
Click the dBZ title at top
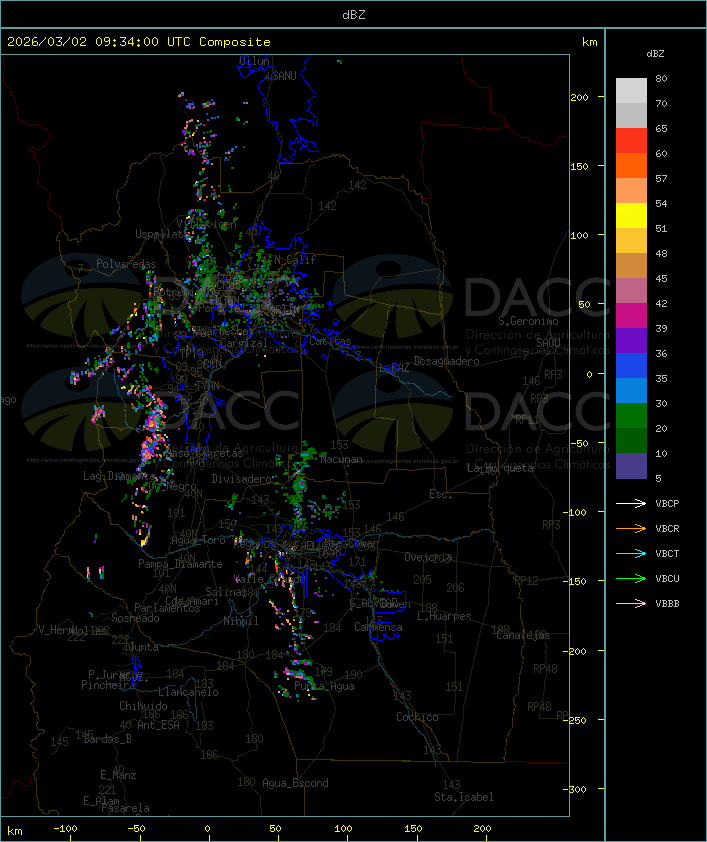354,15
